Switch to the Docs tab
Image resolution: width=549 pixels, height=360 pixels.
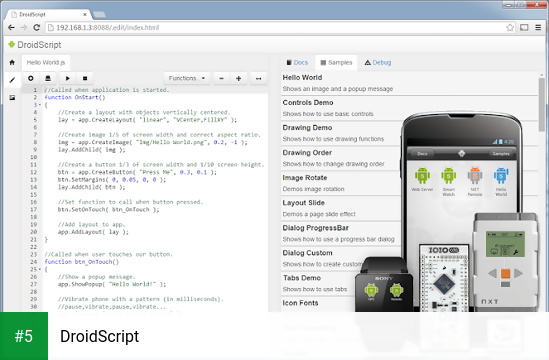coord(297,63)
